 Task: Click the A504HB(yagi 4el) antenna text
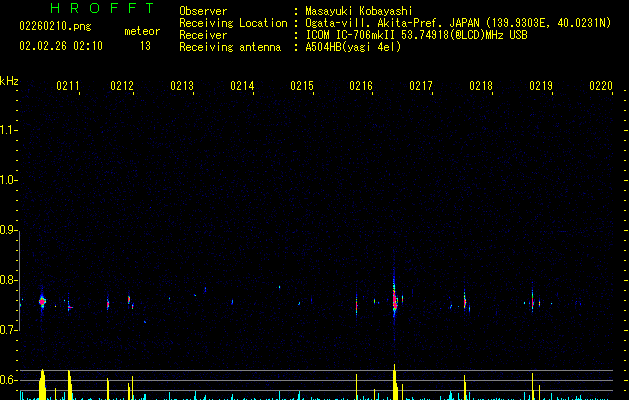[x=353, y=47]
